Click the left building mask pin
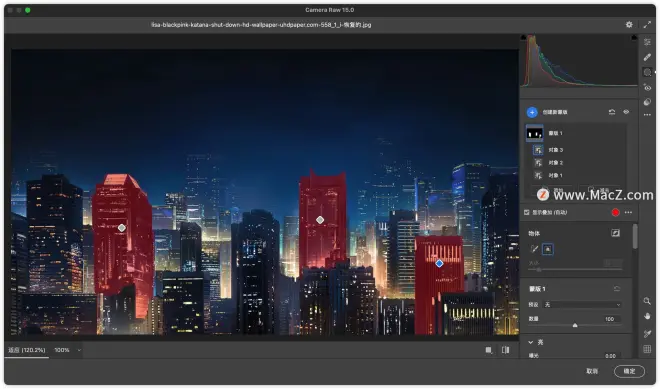This screenshot has width=660, height=389. (x=122, y=228)
